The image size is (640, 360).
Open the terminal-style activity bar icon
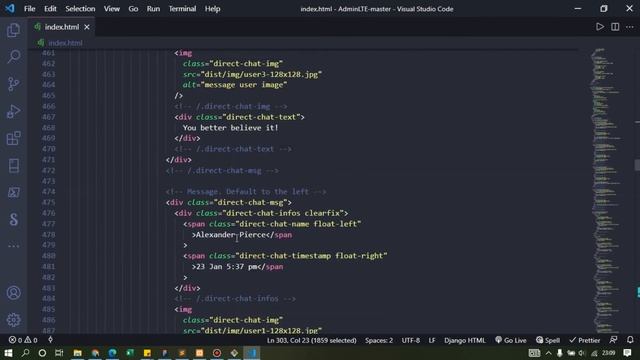13,192
